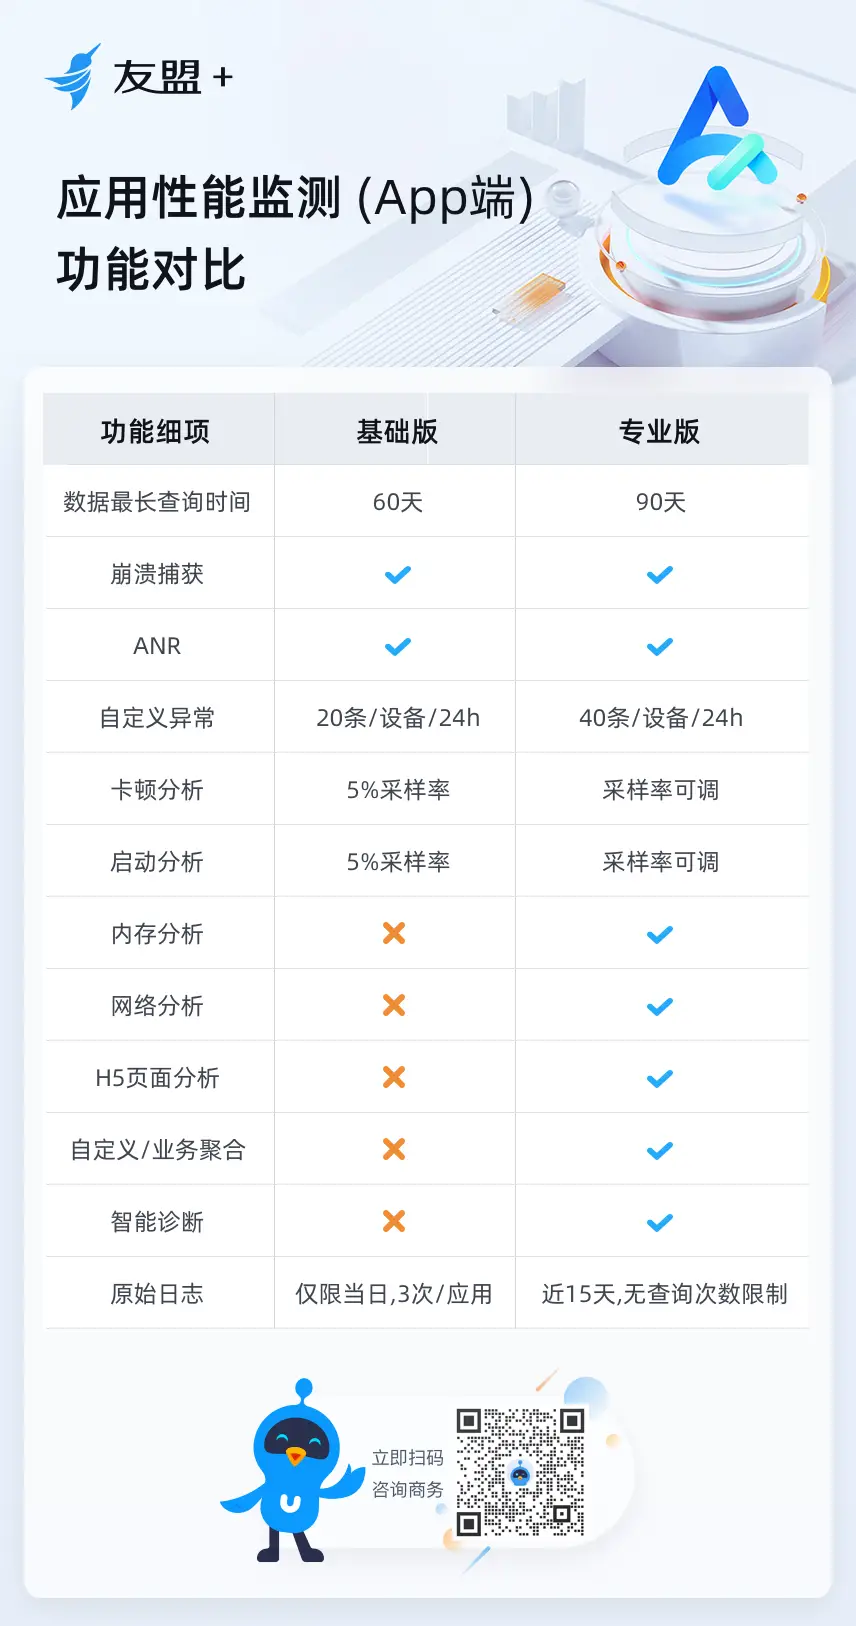Click the basic edition checkmark for 崩溃捕获

pos(398,575)
